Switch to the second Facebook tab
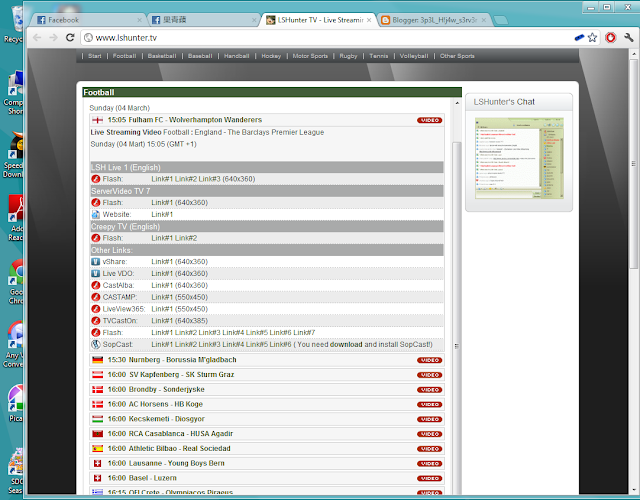Image resolution: width=640 pixels, height=500 pixels. click(202, 20)
